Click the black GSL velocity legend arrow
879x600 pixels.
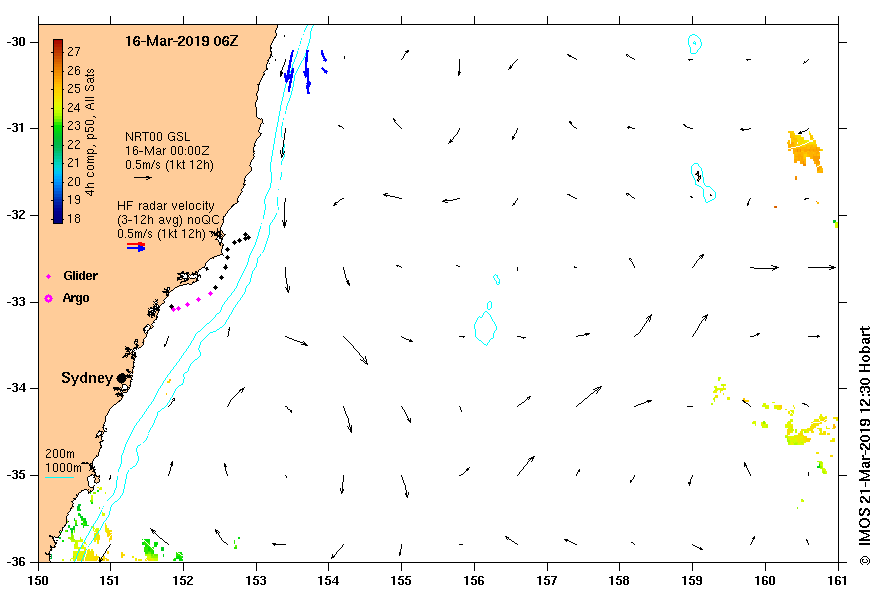tap(143, 178)
